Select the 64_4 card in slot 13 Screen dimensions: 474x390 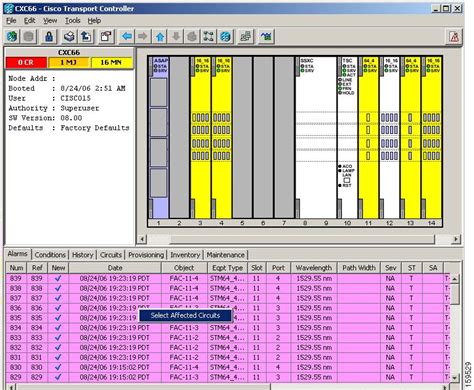coord(410,138)
